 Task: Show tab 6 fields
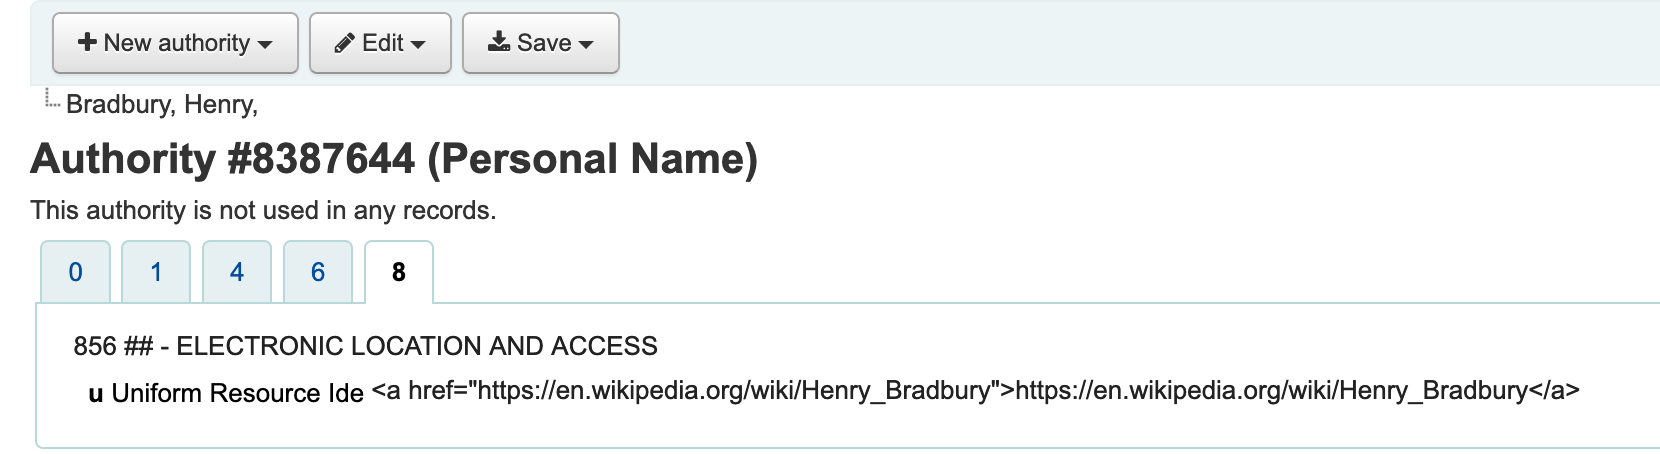318,272
